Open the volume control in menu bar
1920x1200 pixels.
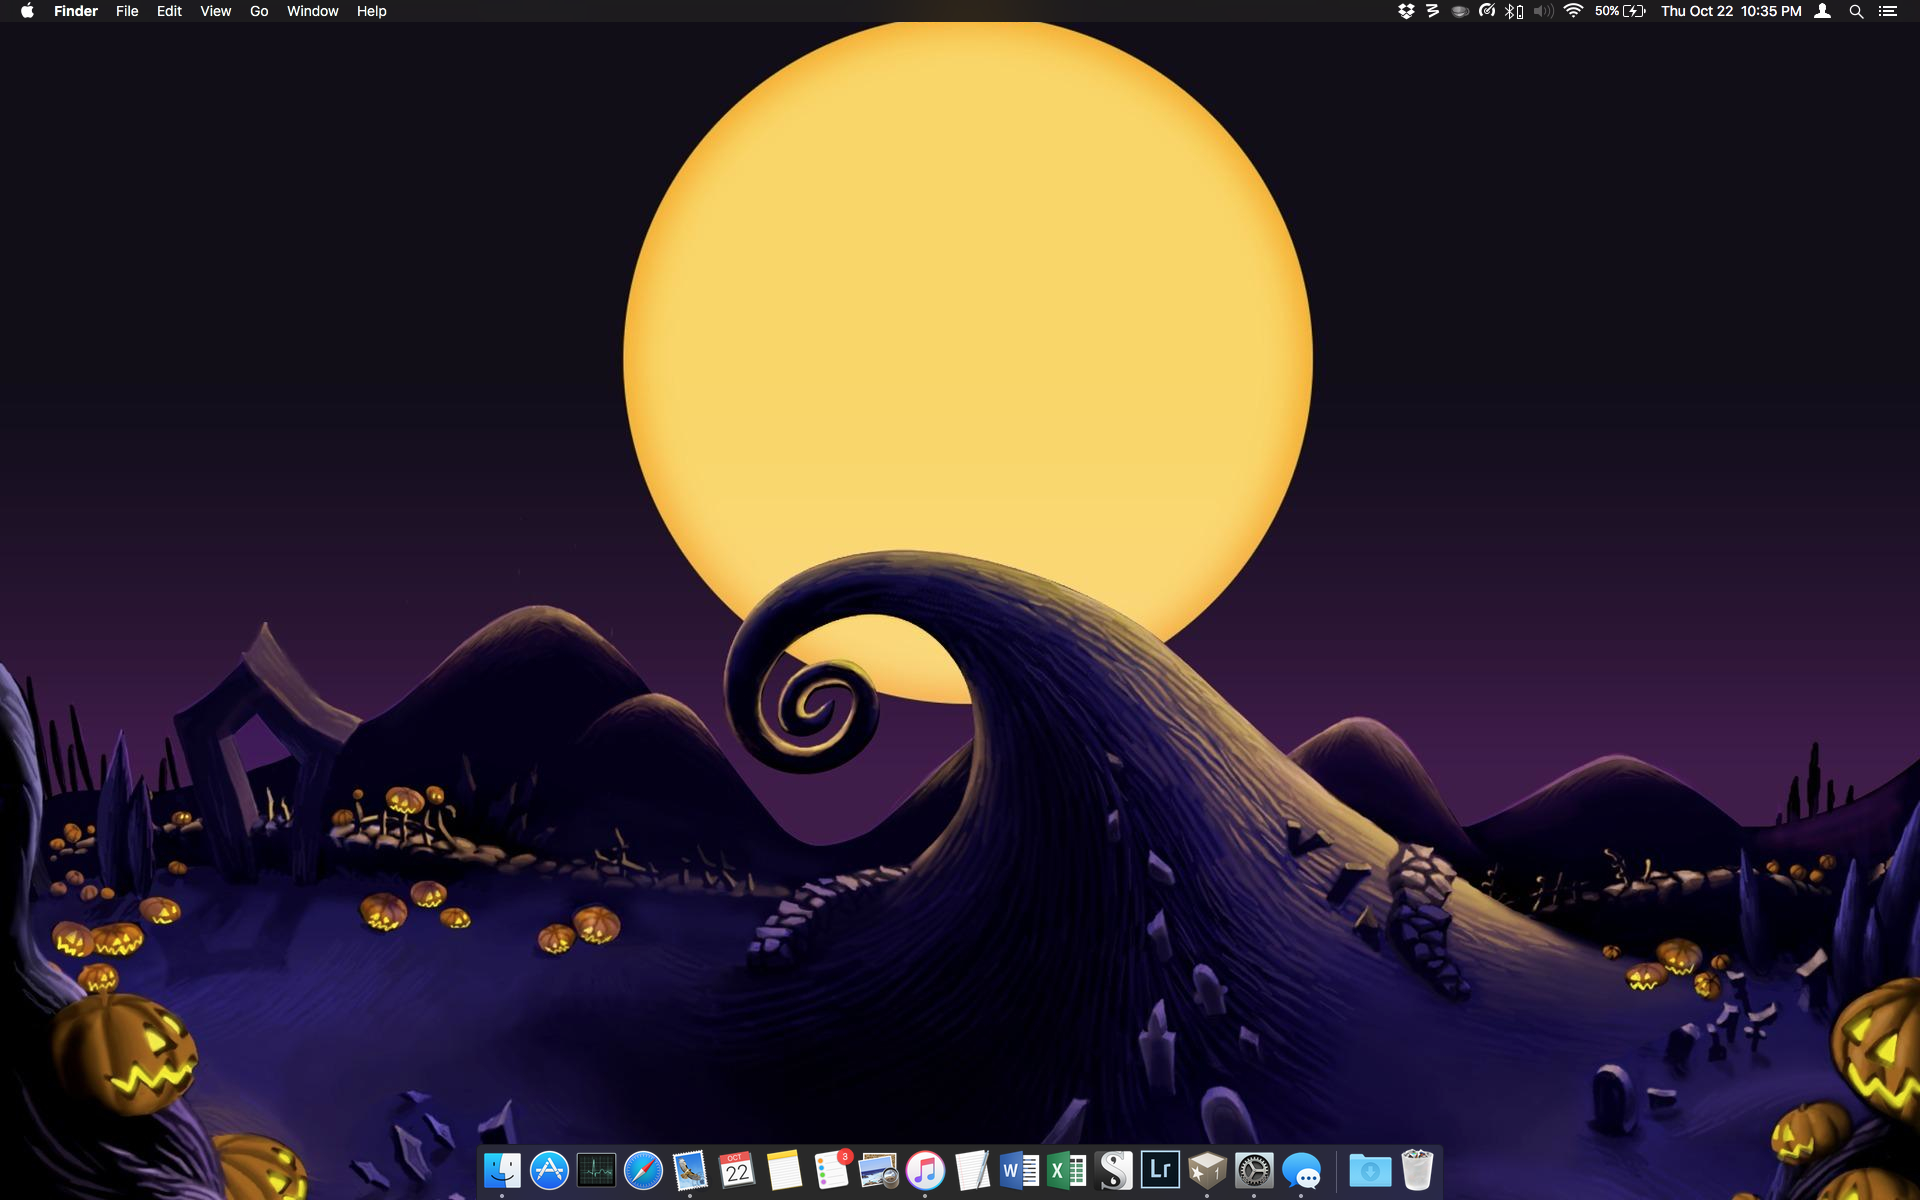[x=1543, y=11]
